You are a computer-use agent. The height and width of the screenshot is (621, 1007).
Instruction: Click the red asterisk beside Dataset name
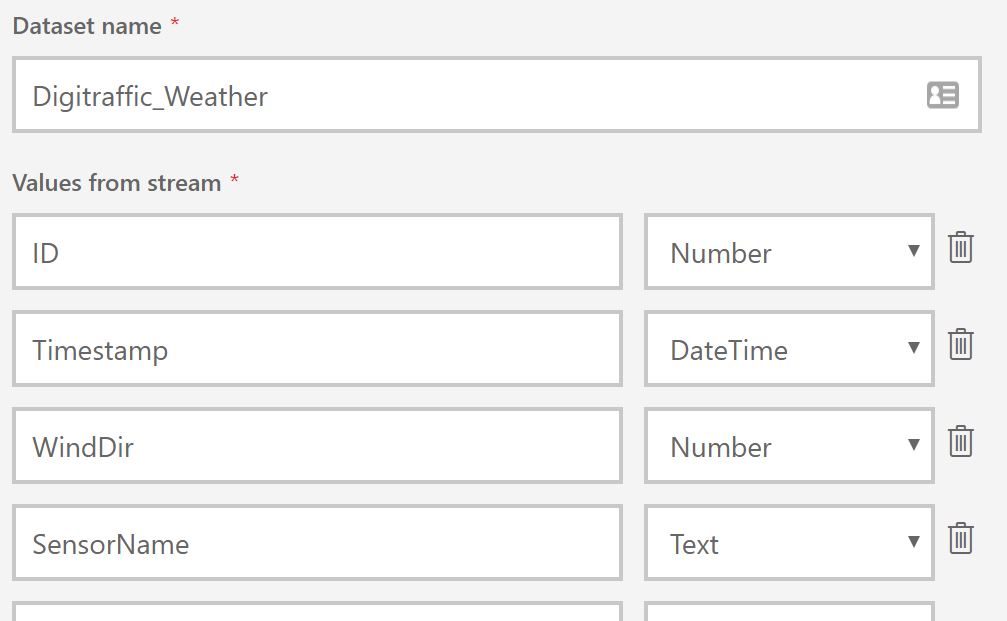coord(175,25)
